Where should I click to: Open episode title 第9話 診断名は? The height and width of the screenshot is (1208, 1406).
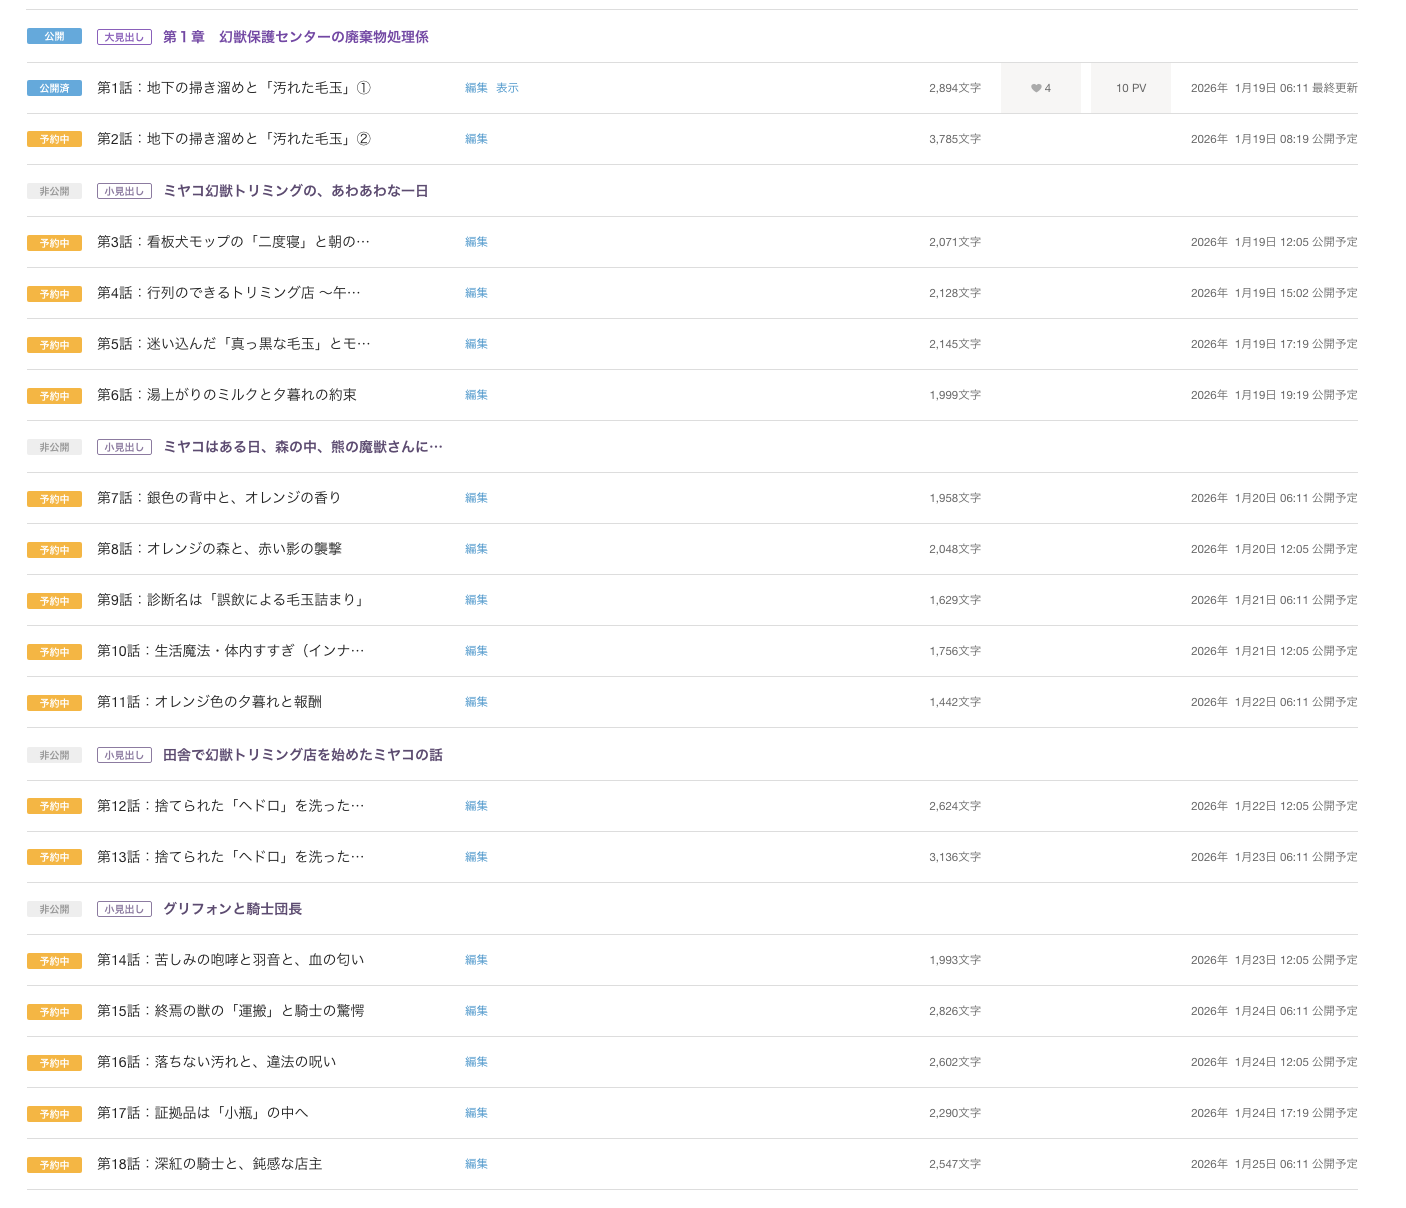pos(232,600)
